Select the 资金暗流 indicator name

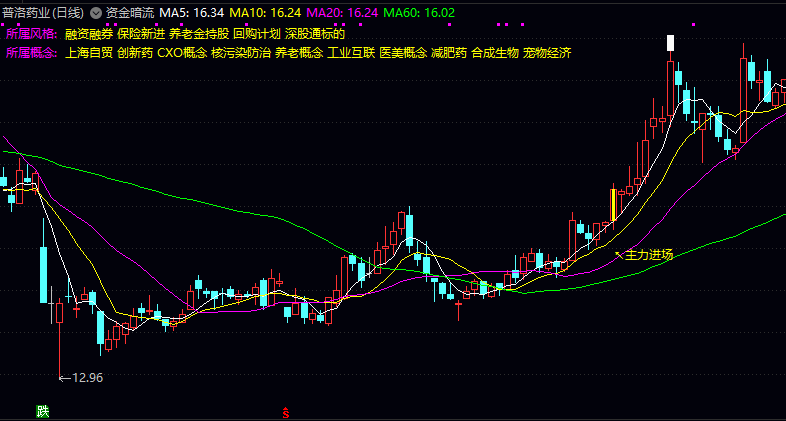[x=129, y=13]
